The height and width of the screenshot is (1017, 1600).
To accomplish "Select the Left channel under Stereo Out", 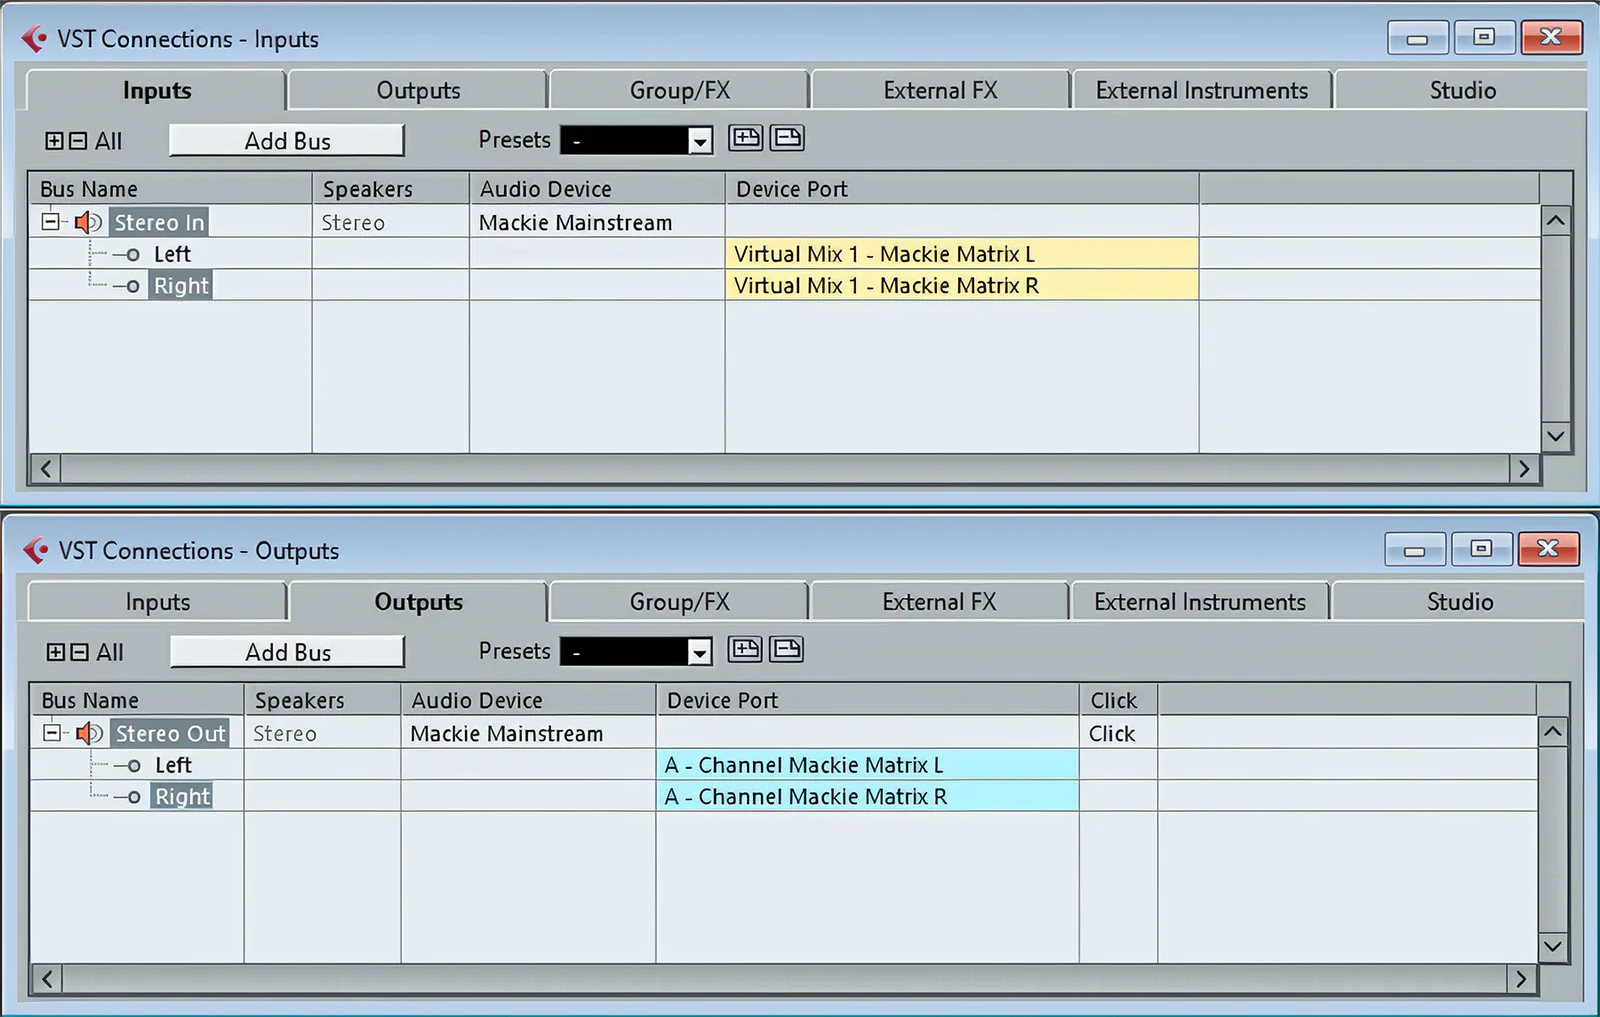I will (173, 765).
